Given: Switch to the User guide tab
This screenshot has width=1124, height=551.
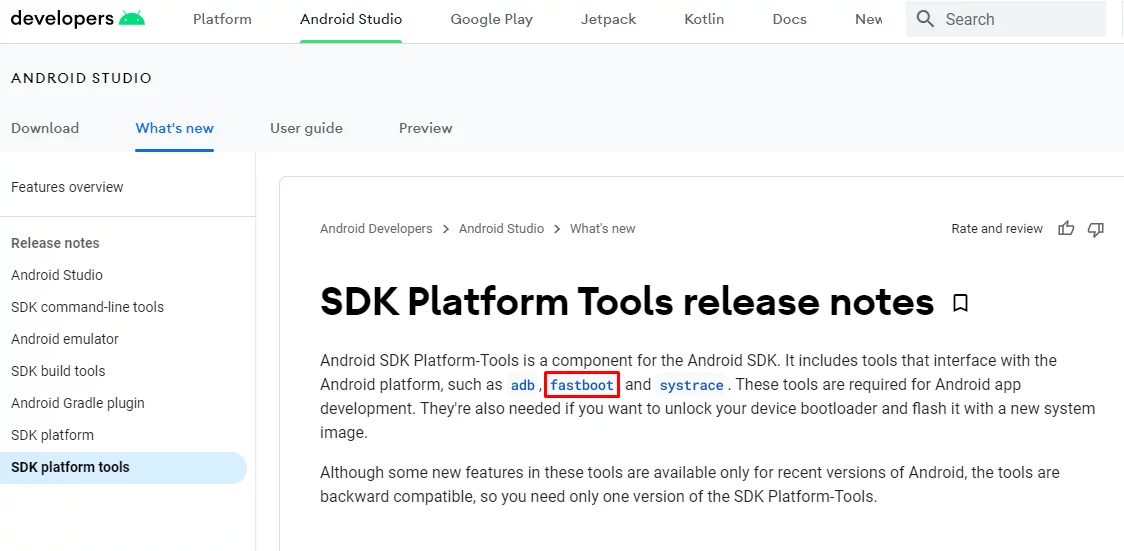Looking at the screenshot, I should point(306,128).
